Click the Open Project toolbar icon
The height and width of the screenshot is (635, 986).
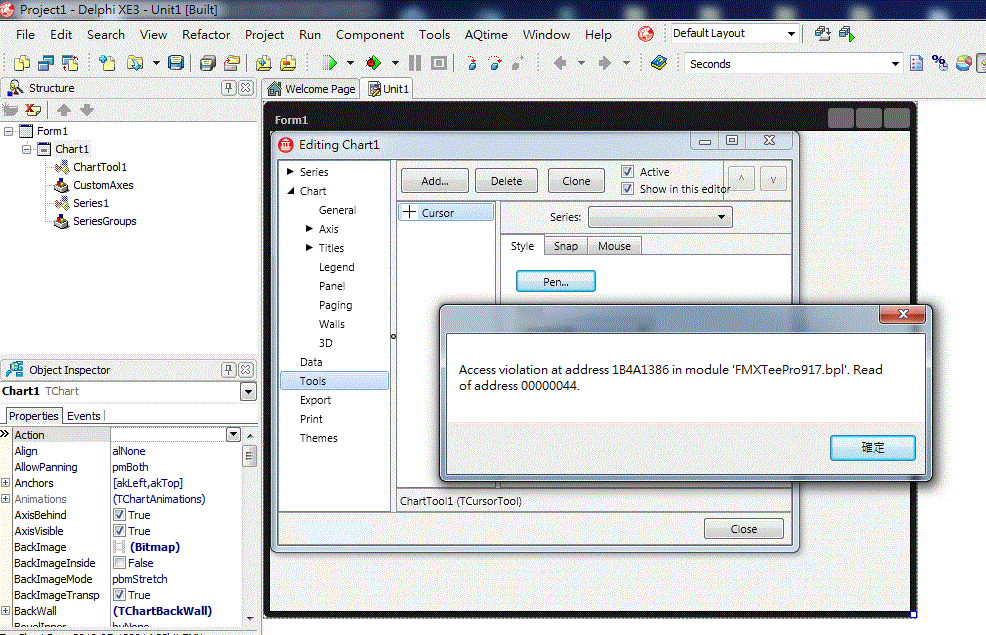coord(232,63)
